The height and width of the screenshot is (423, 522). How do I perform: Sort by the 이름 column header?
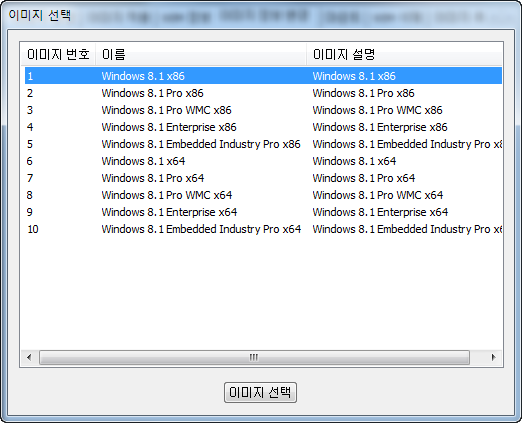point(201,54)
